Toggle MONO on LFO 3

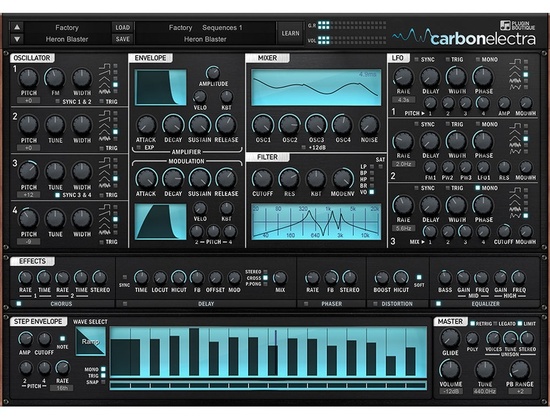(477, 188)
